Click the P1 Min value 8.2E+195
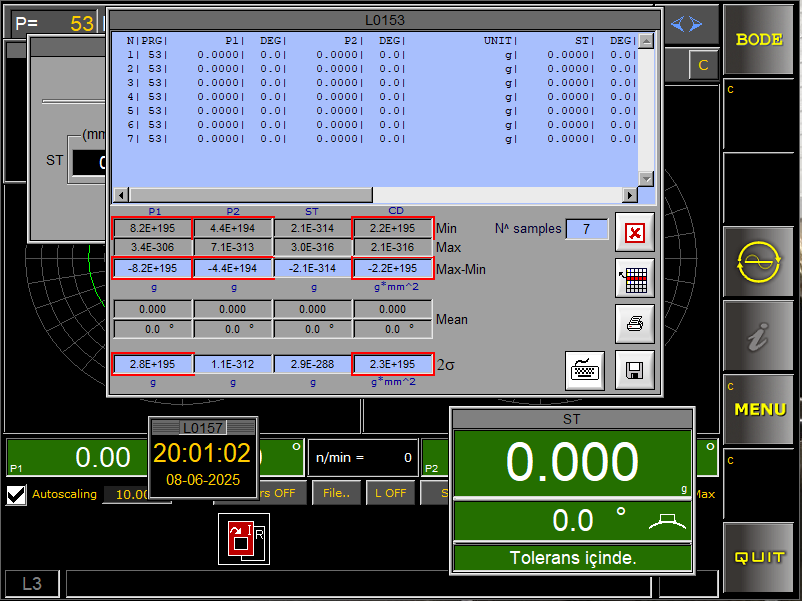Image resolution: width=802 pixels, height=601 pixels. (152, 228)
